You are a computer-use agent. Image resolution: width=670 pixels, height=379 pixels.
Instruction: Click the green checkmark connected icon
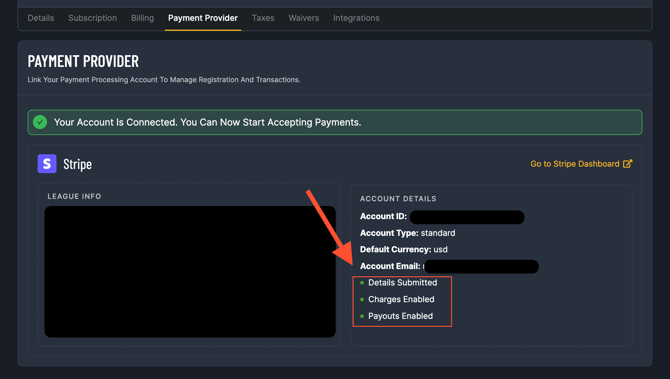click(x=40, y=122)
